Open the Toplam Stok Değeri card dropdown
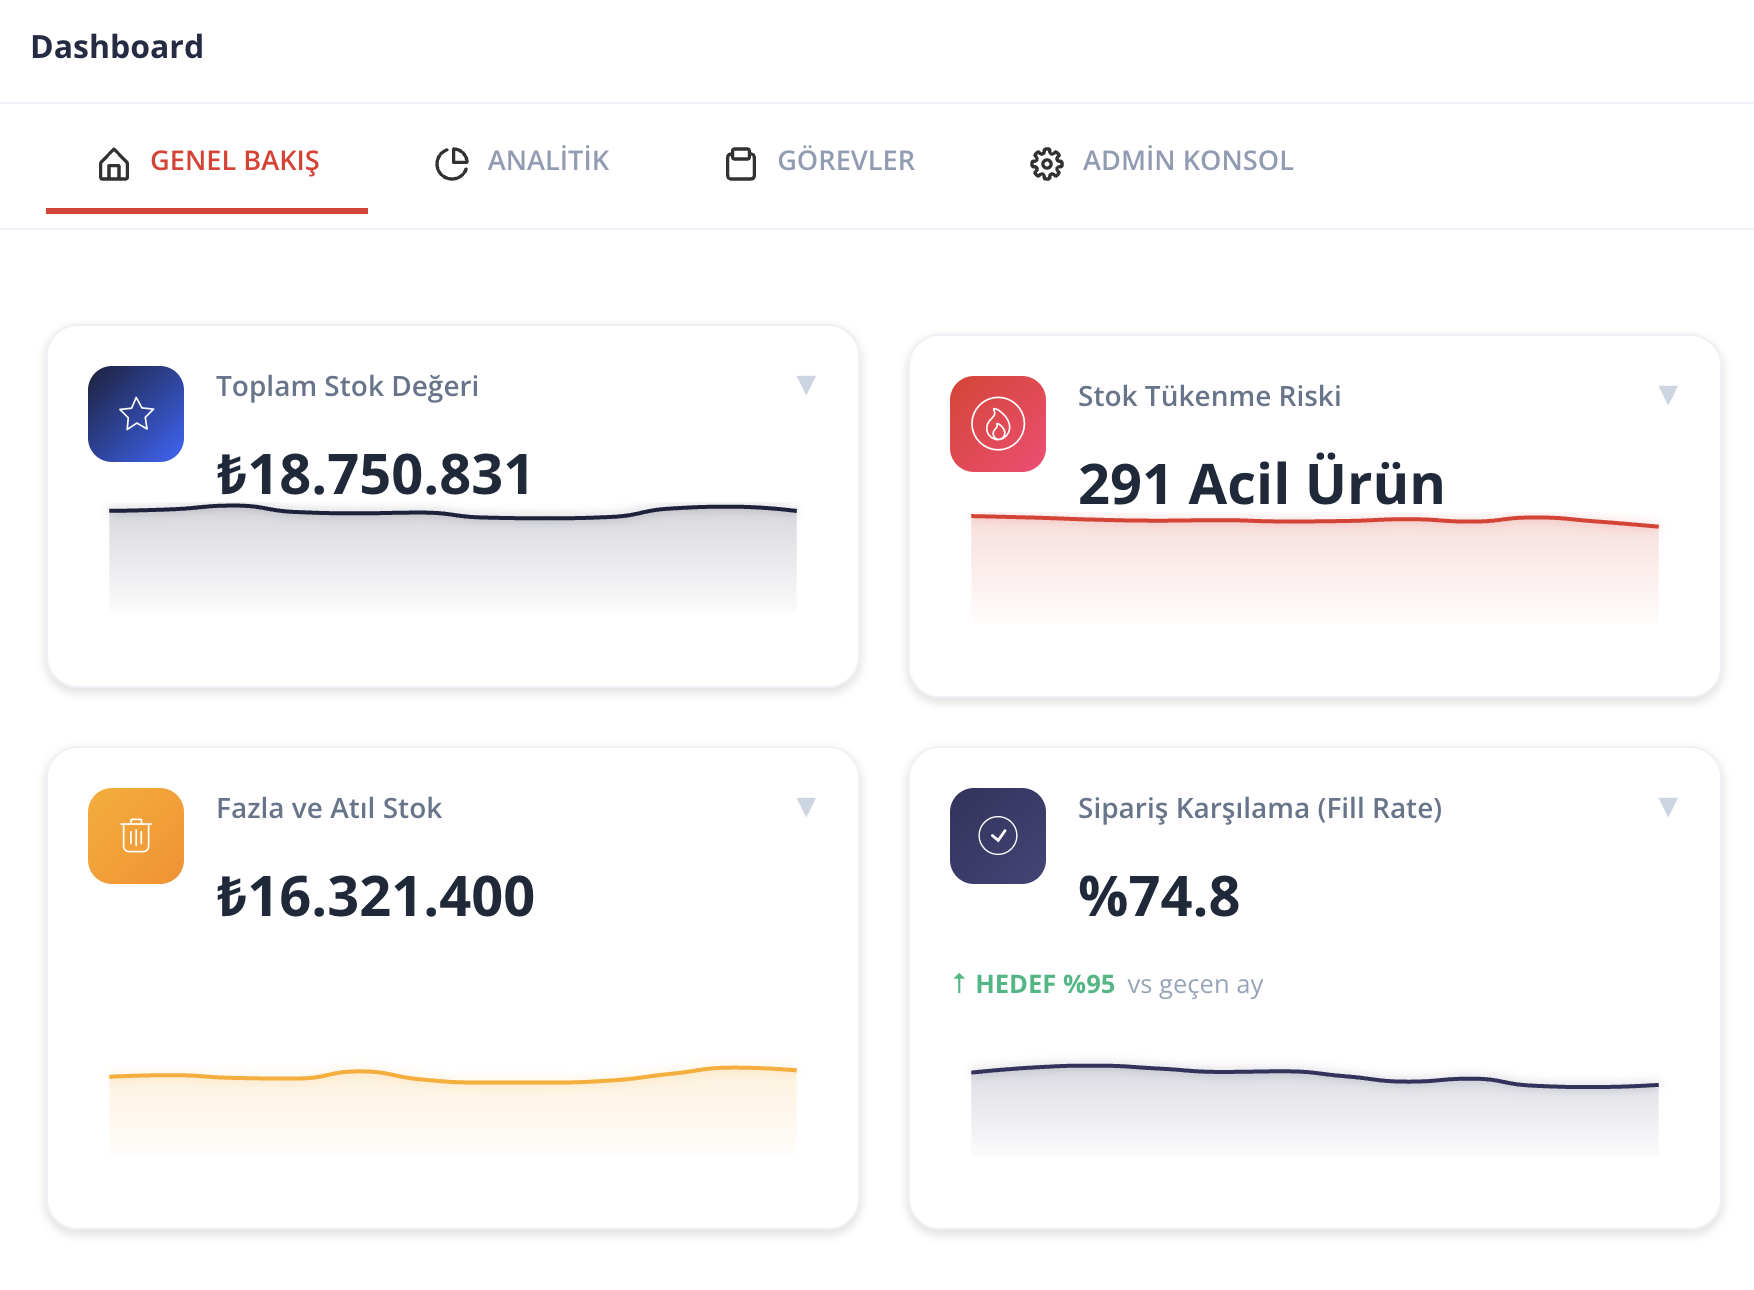The width and height of the screenshot is (1754, 1290). pos(806,385)
